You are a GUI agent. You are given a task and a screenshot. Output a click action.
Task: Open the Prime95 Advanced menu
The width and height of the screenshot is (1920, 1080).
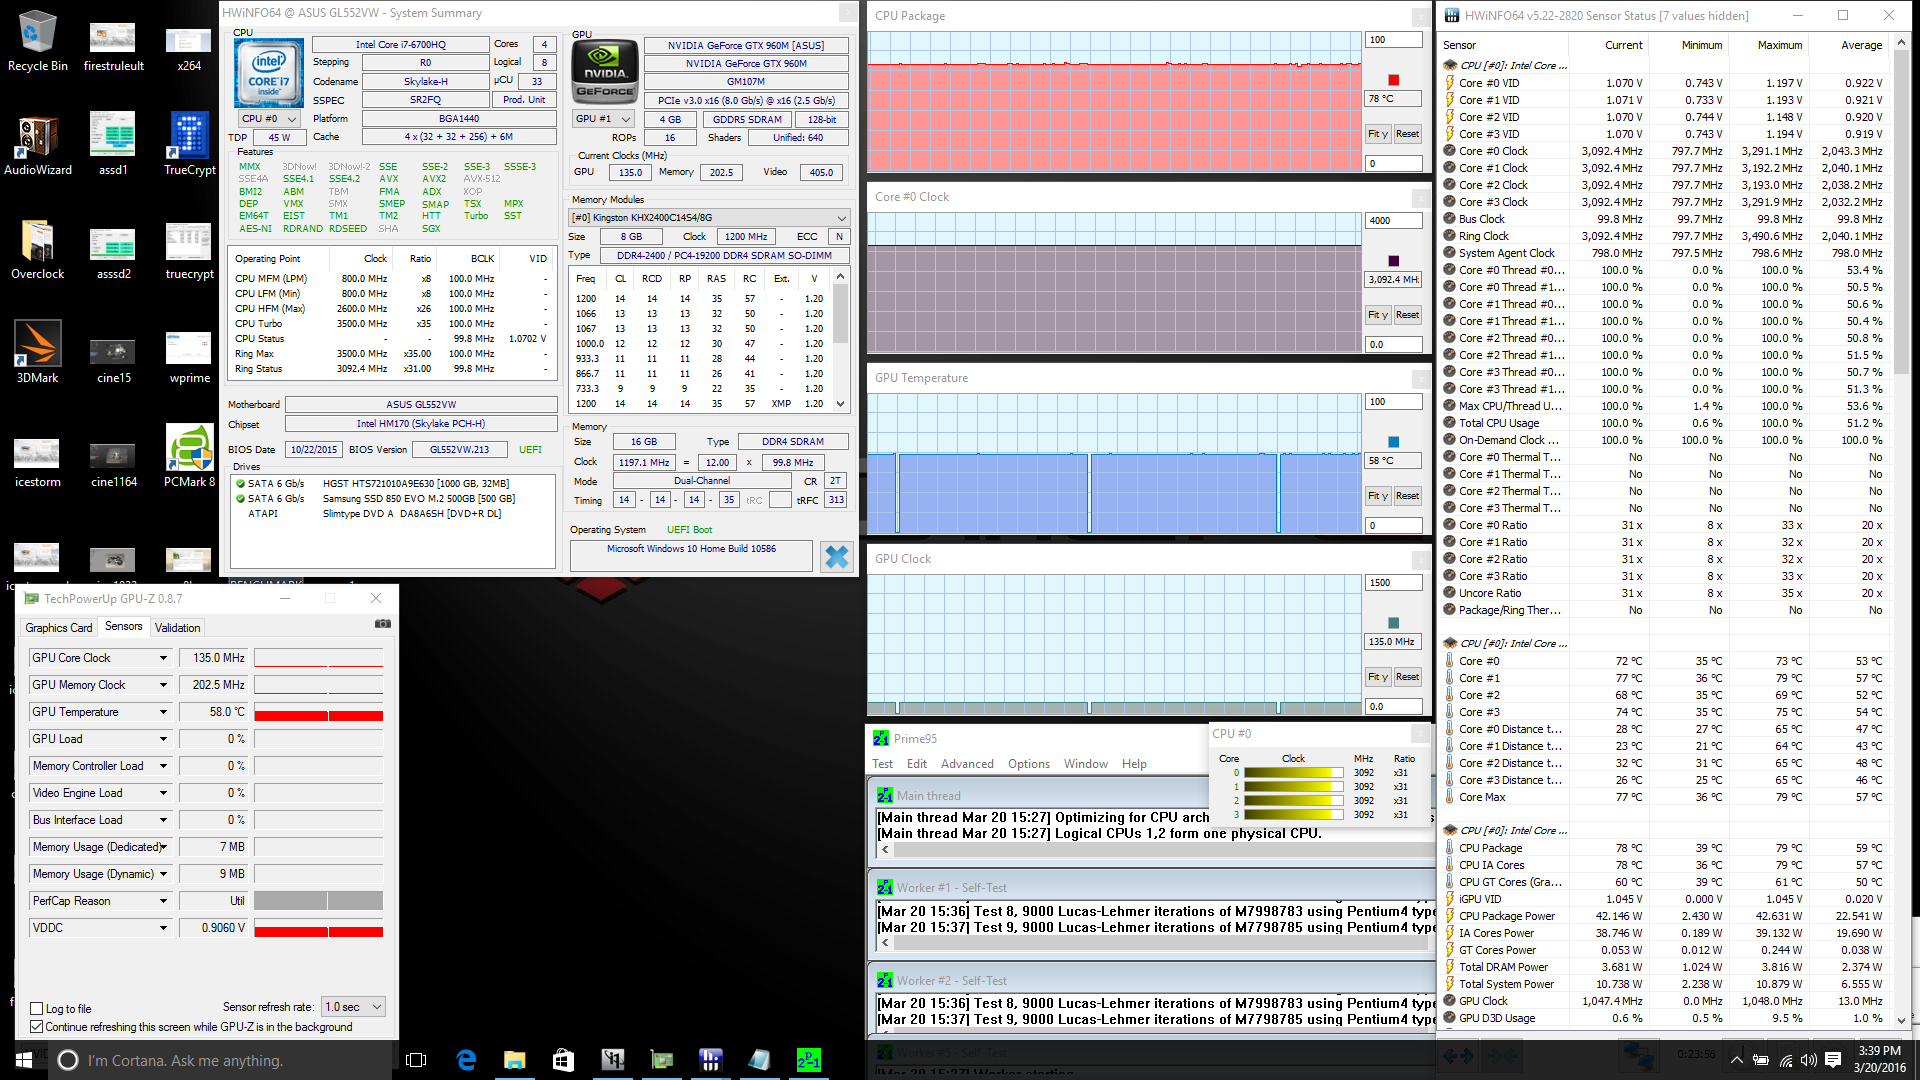point(967,764)
